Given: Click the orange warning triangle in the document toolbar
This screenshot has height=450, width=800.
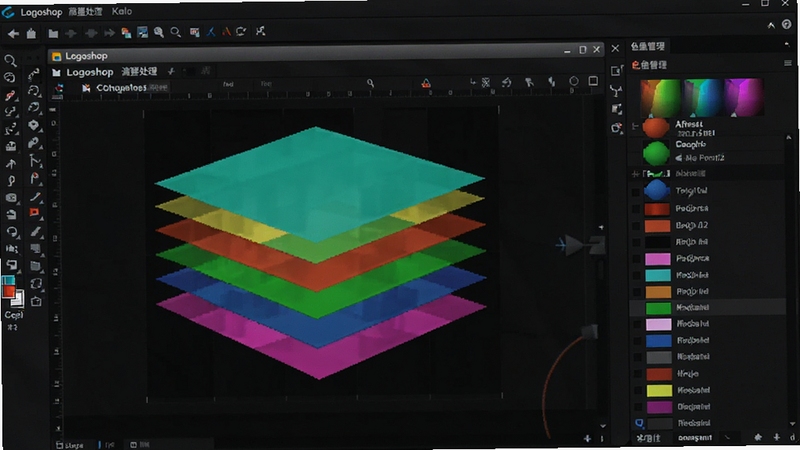Looking at the screenshot, I should point(426,83).
